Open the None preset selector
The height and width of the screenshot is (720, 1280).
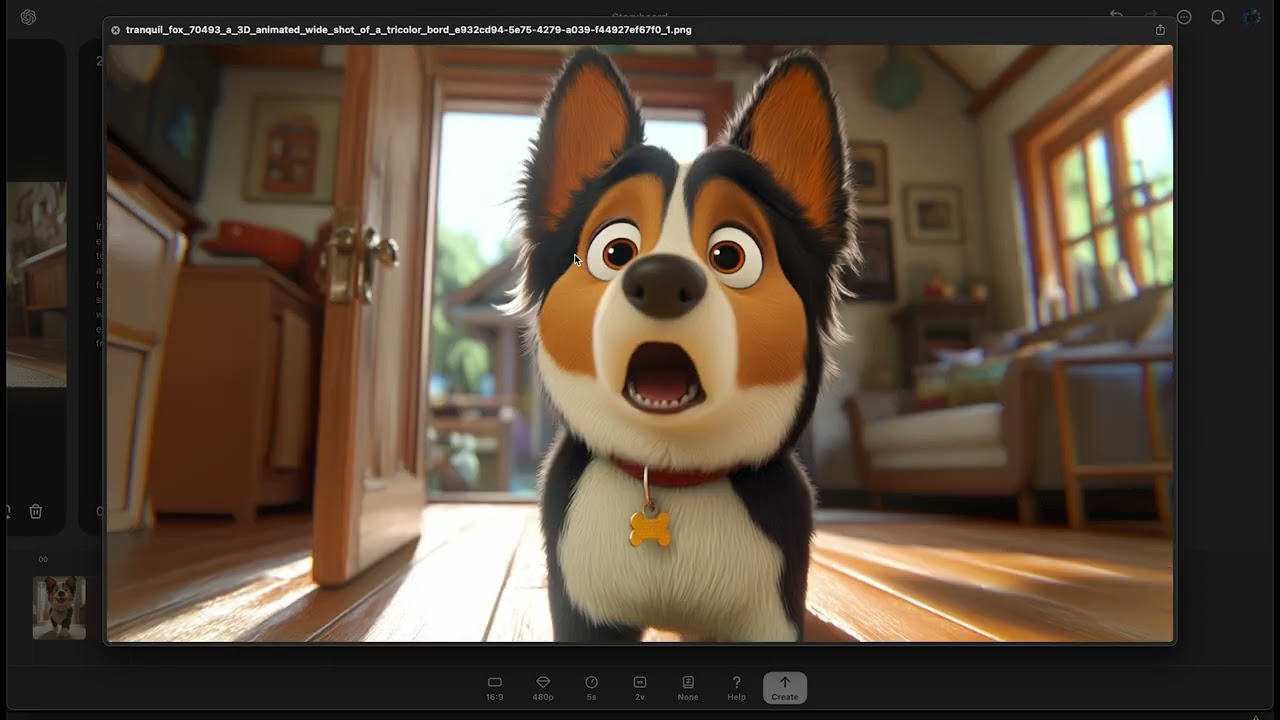coord(688,688)
